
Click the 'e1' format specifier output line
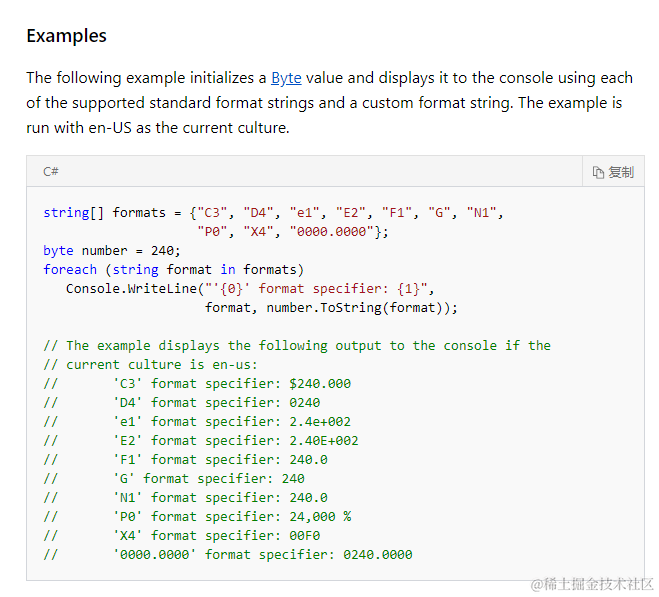(x=197, y=422)
